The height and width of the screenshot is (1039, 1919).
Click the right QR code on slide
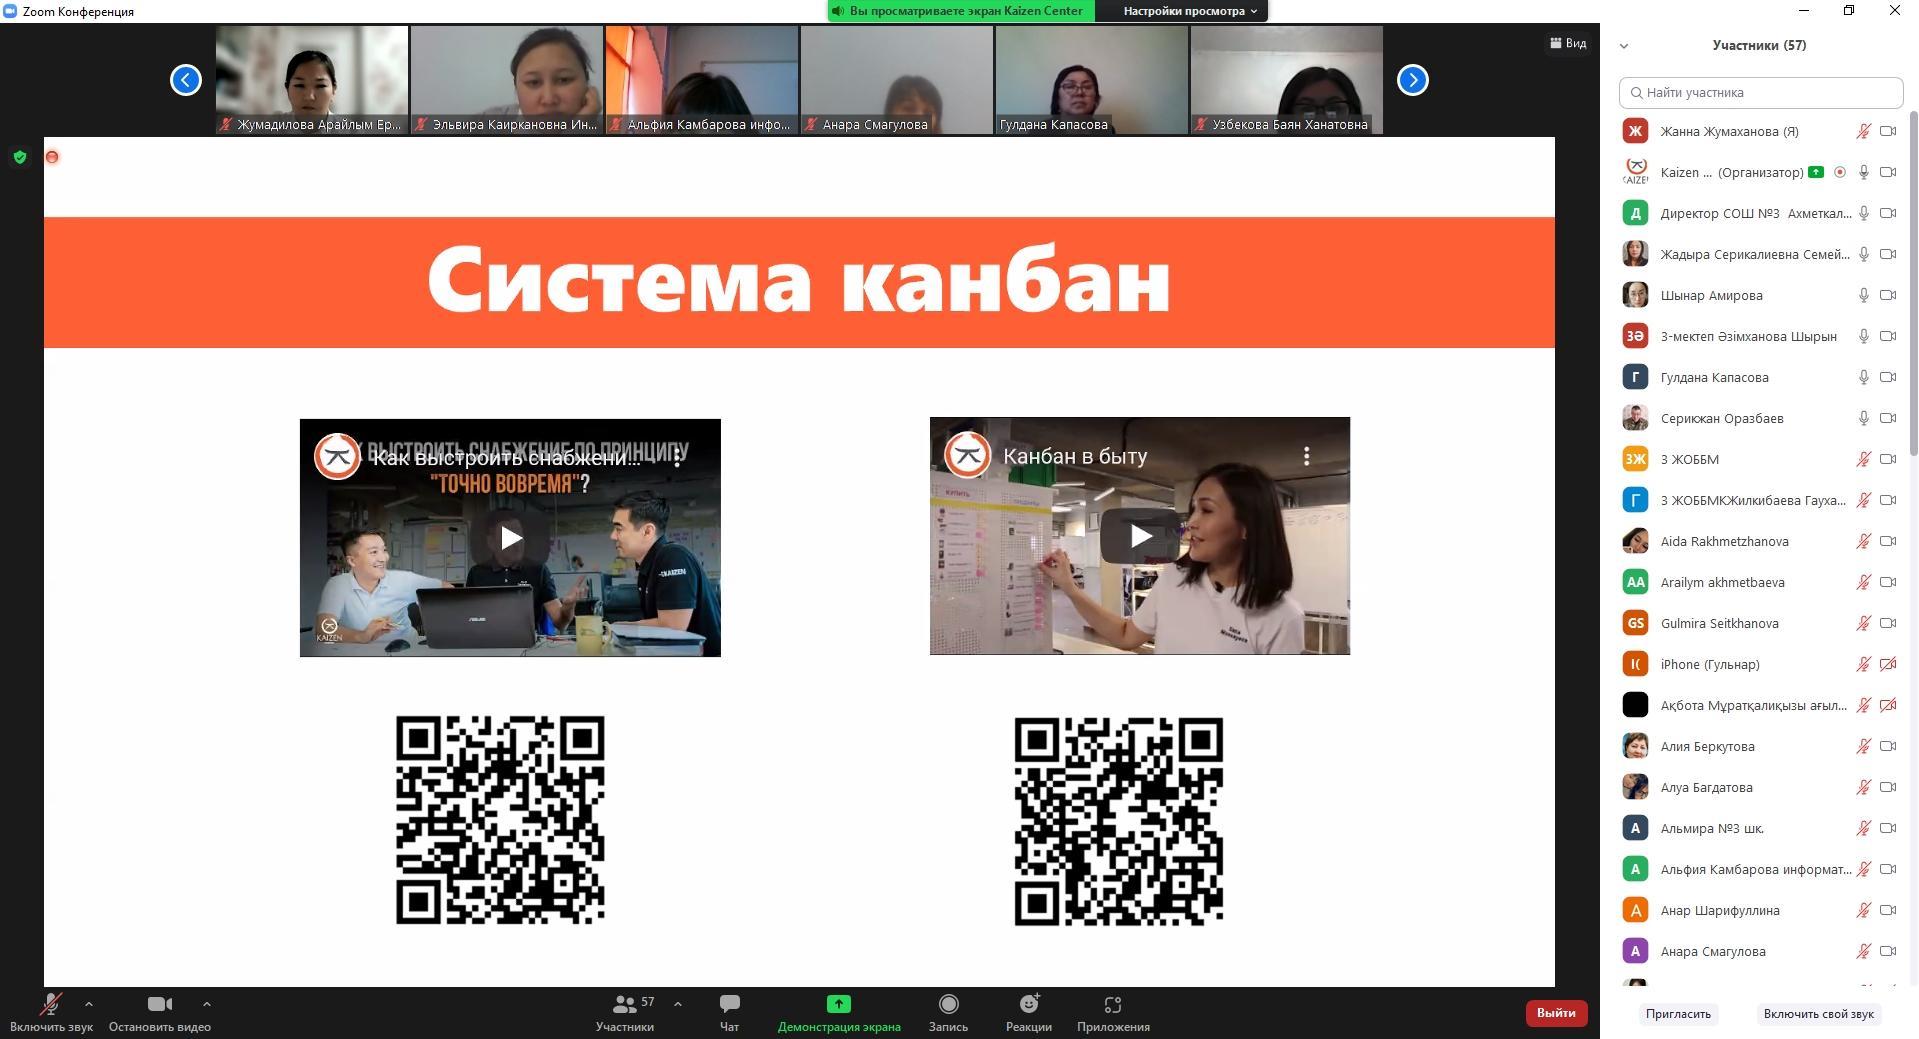1119,821
